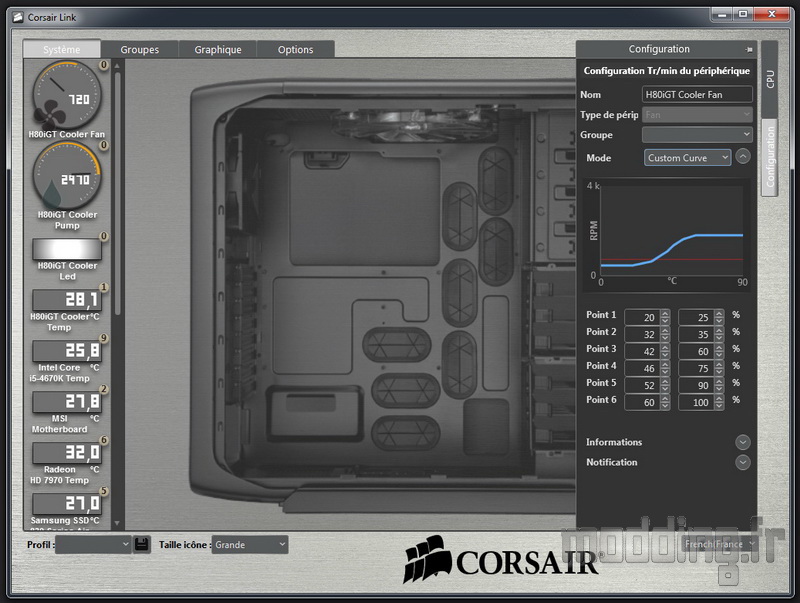Image resolution: width=800 pixels, height=603 pixels.
Task: Select the H80iGT Cooler Led device
Action: click(67, 249)
